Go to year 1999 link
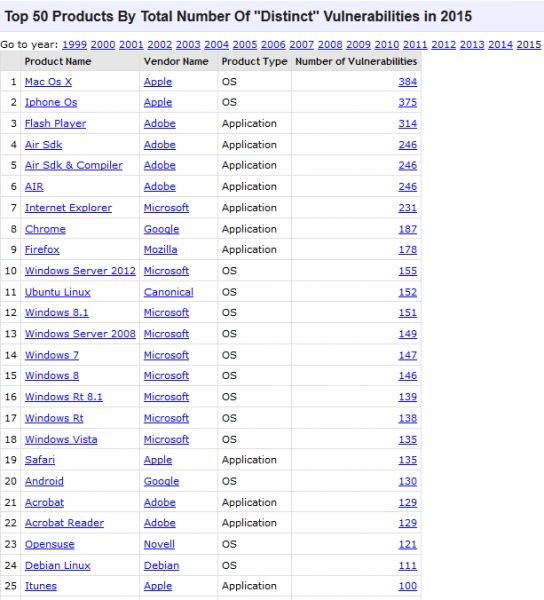 coord(74,45)
